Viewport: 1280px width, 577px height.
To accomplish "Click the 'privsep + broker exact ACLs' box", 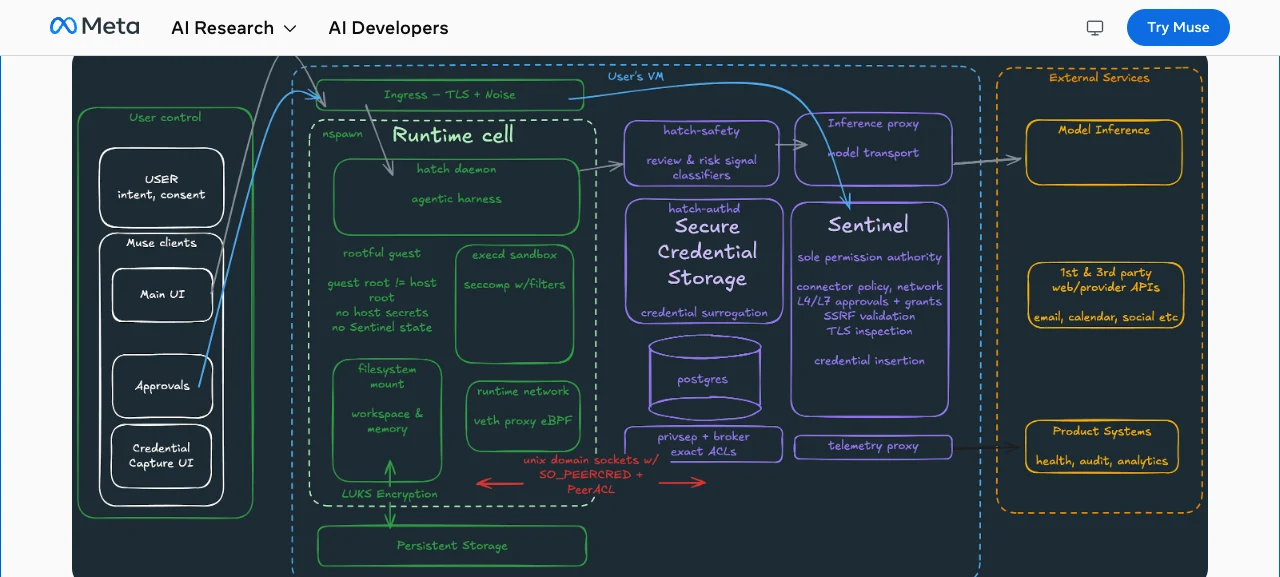I will [703, 444].
